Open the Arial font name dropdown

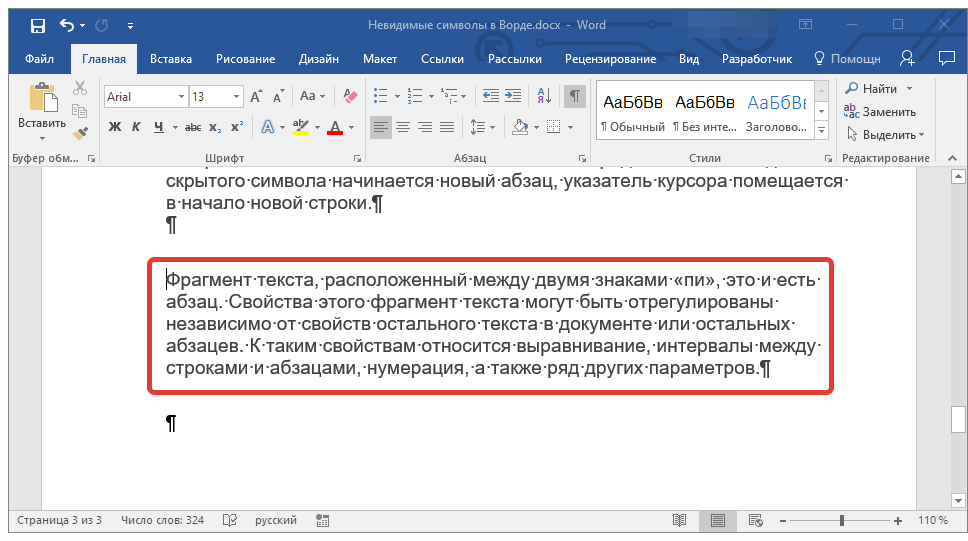[x=181, y=97]
